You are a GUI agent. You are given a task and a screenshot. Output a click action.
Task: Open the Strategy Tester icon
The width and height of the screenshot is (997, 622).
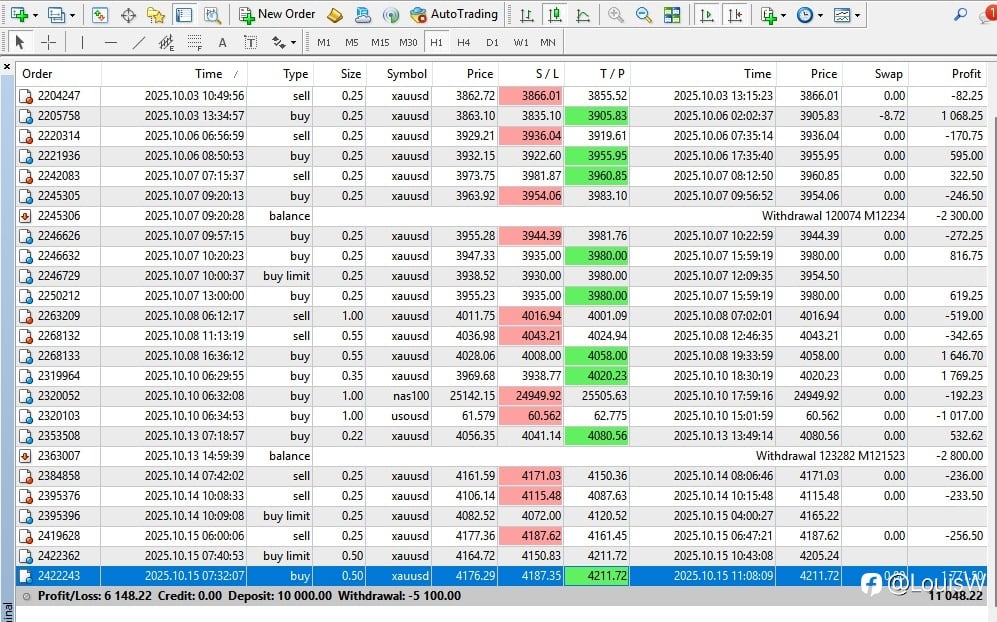[212, 15]
